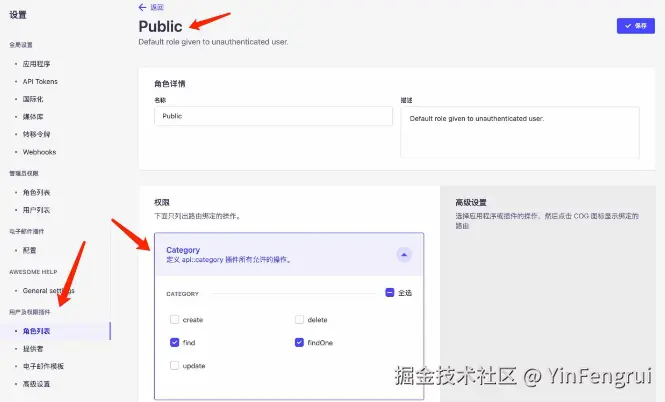Open Webhooks settings

(x=39, y=152)
